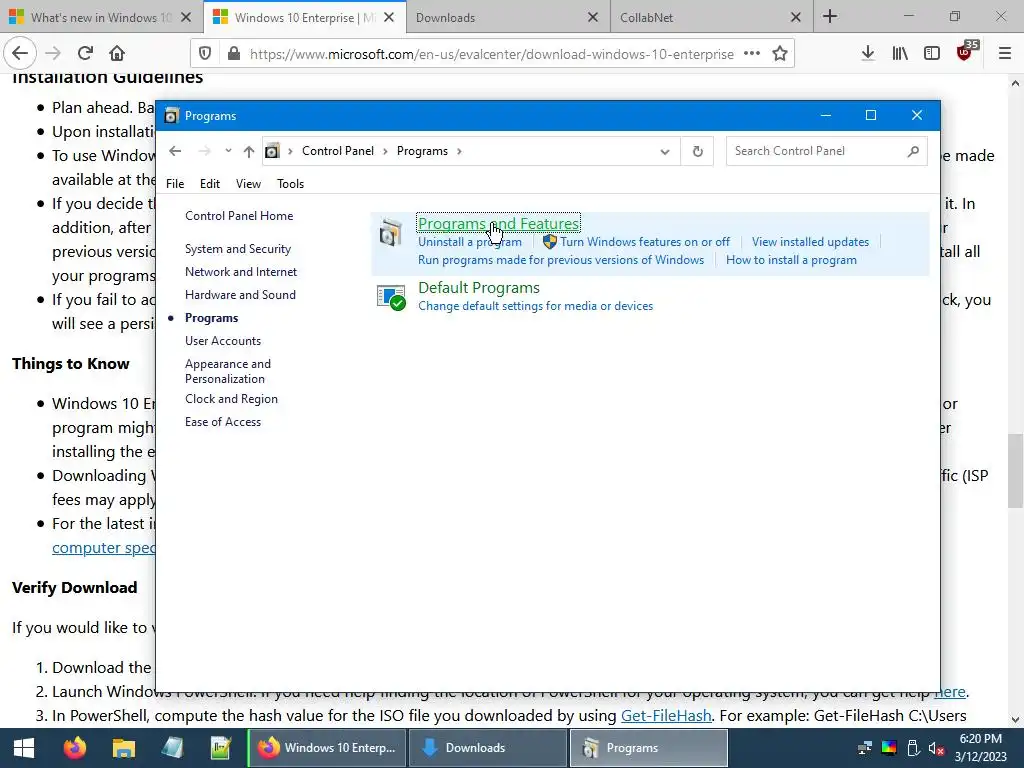Screen dimensions: 1024x768
Task: Click Default Programs category icon
Action: point(391,298)
